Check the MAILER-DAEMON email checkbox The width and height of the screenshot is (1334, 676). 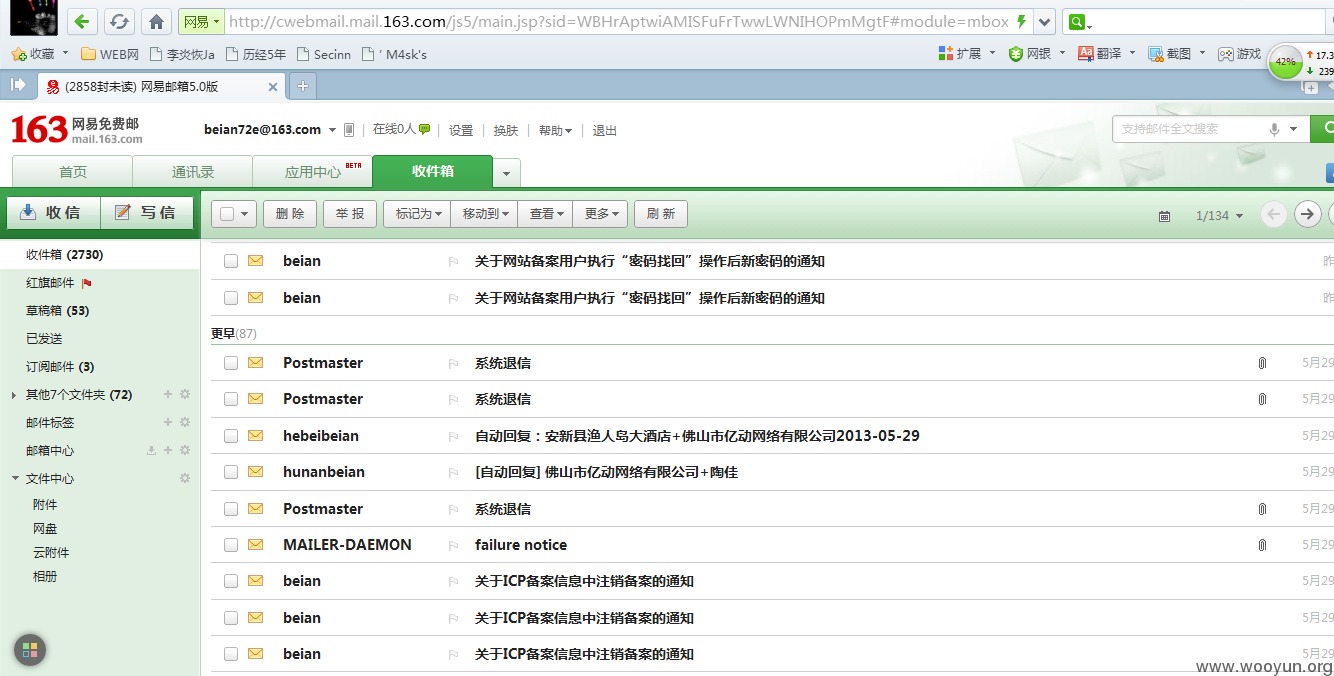pyautogui.click(x=231, y=545)
